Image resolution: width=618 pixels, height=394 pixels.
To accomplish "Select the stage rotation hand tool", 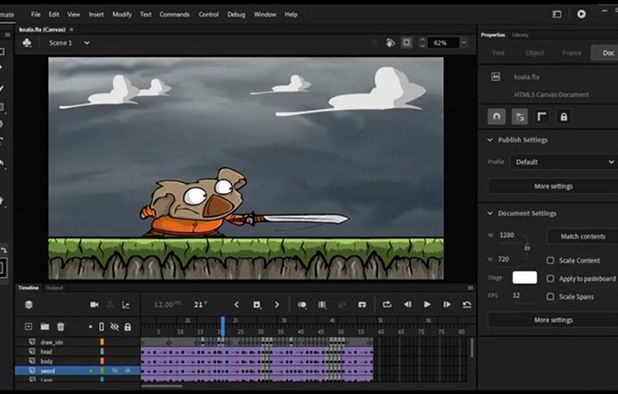I will (x=390, y=43).
